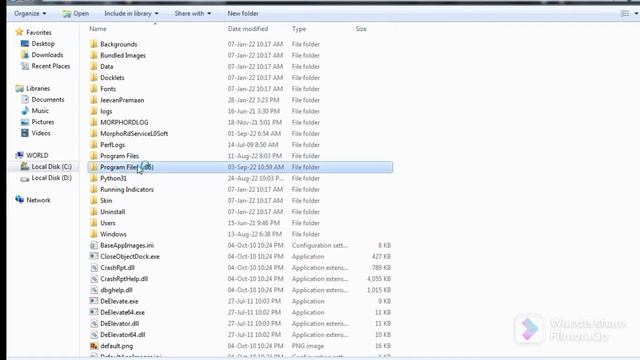Click the CrashRptHelp.dll file icon

pos(94,279)
